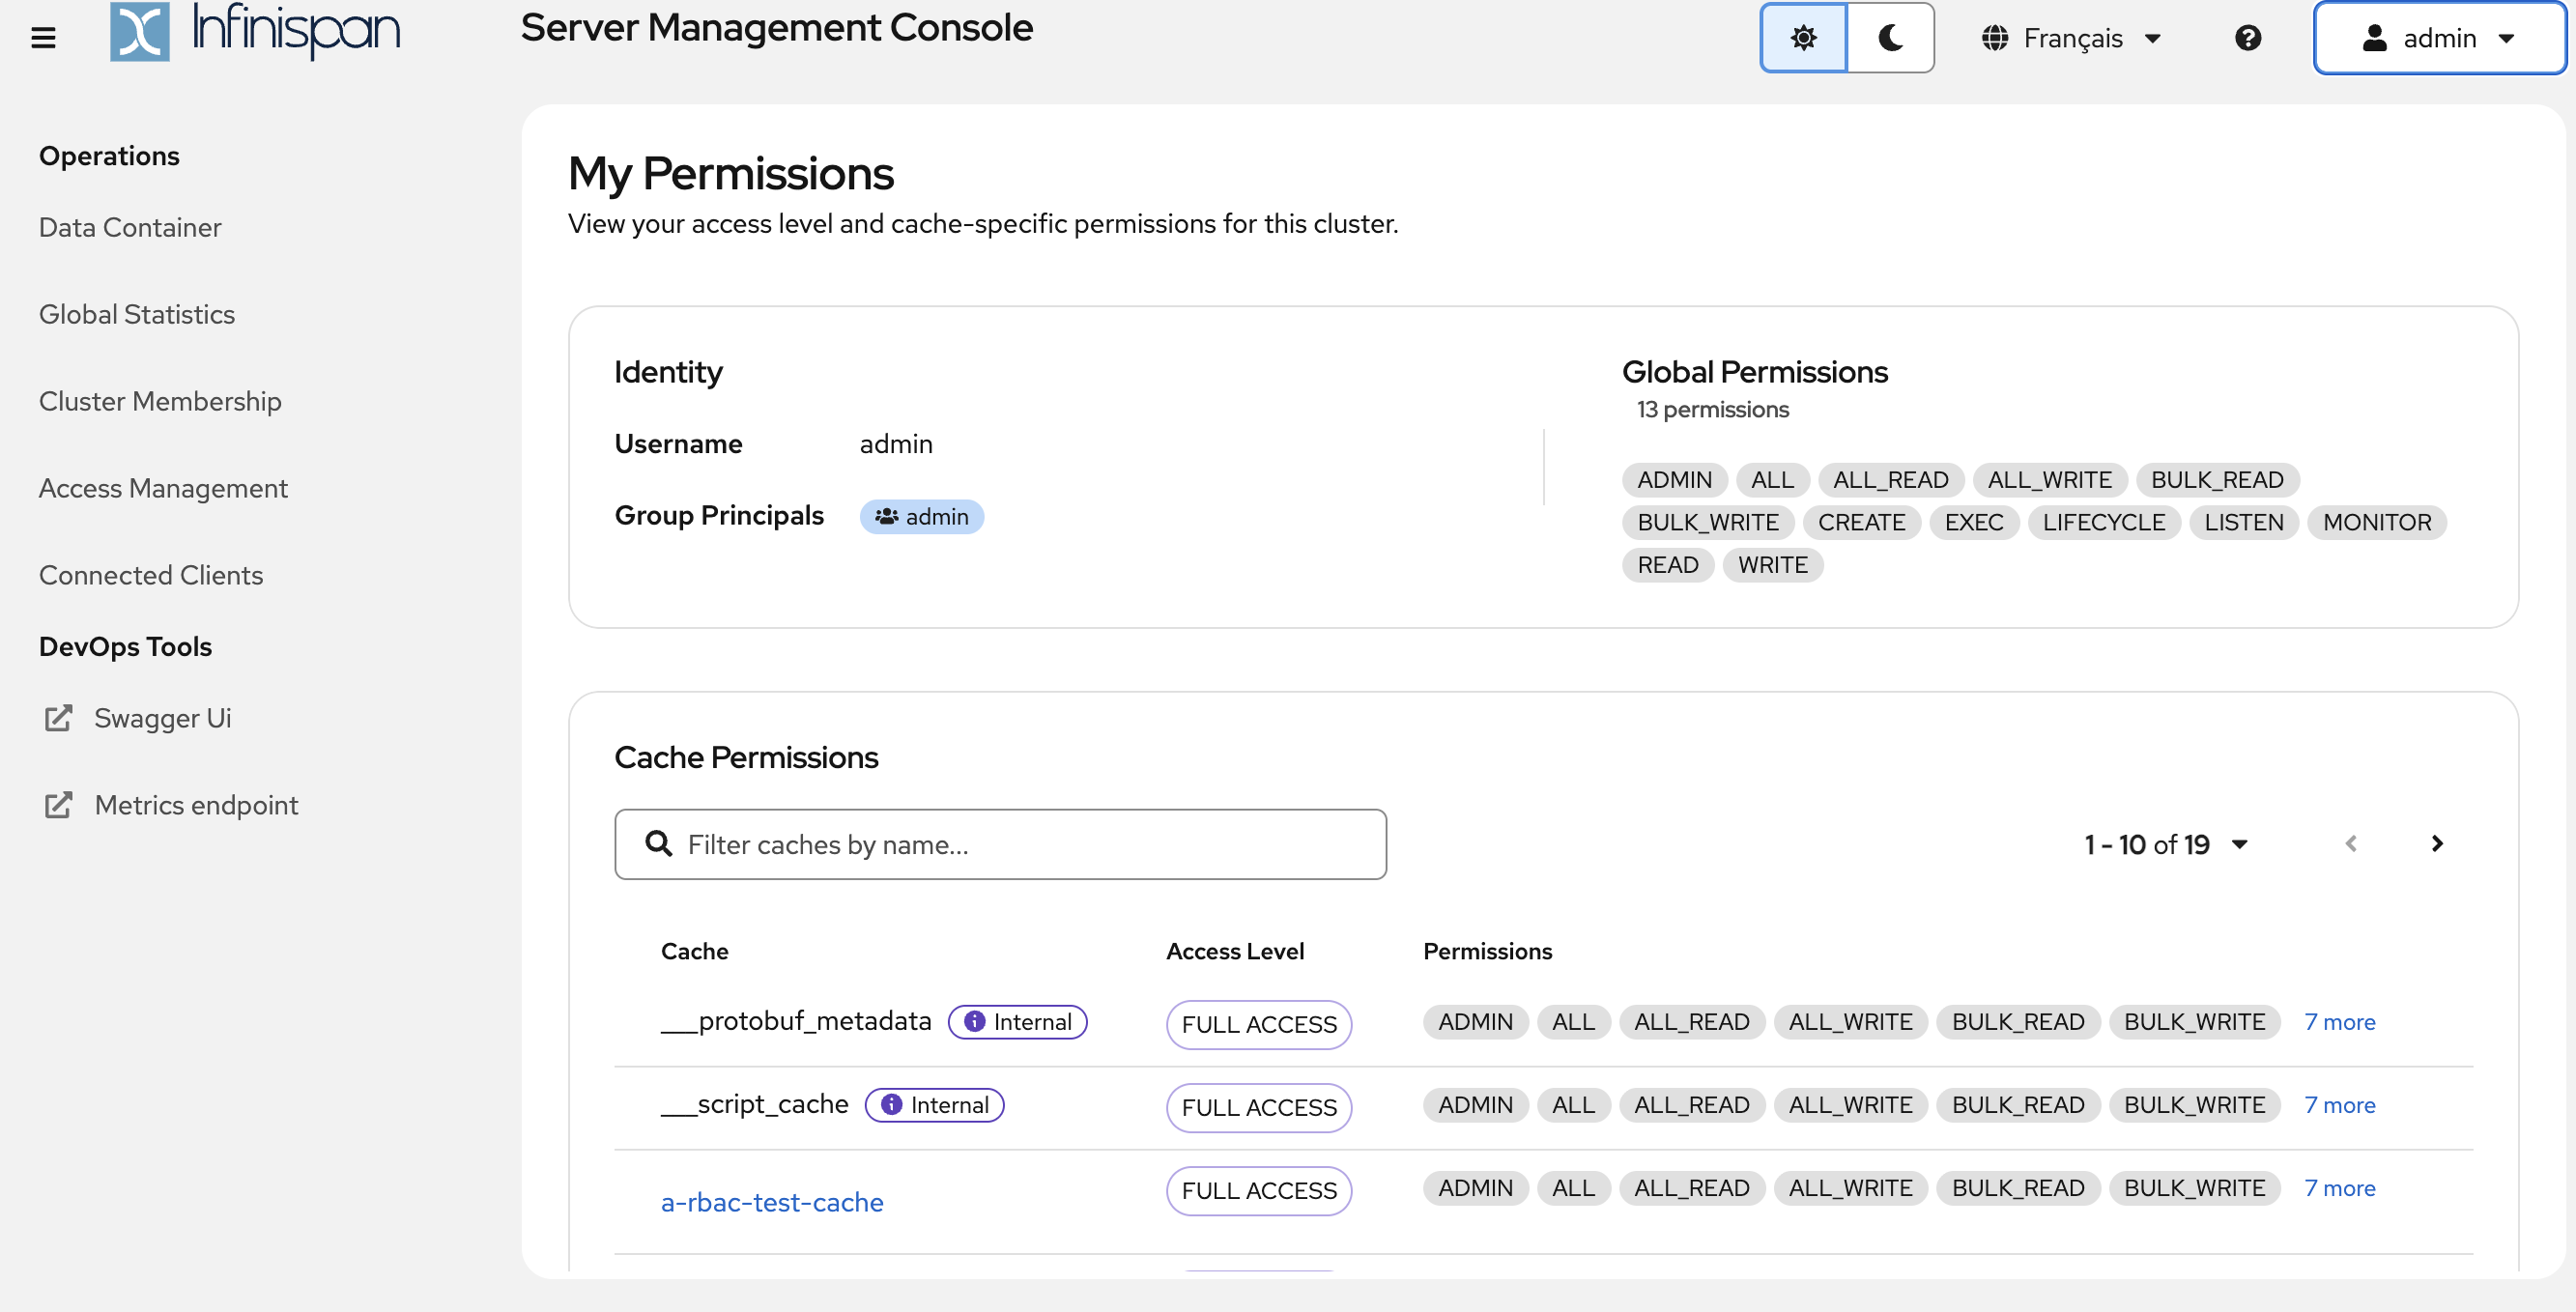Go to previous page of caches
2576x1312 pixels.
(2351, 843)
